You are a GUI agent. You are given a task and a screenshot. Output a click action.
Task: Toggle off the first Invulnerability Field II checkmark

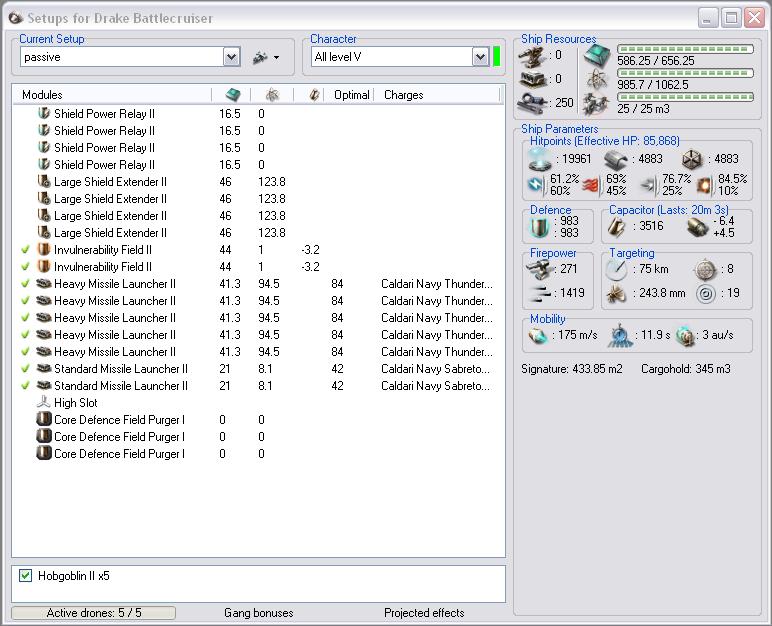pos(25,250)
